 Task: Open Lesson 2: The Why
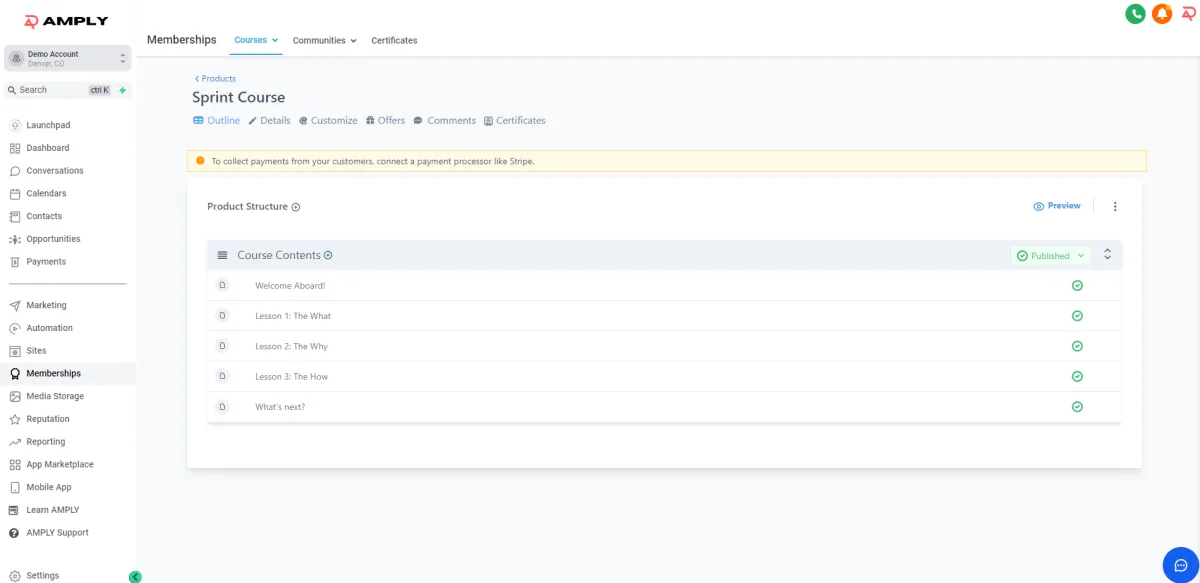point(291,346)
